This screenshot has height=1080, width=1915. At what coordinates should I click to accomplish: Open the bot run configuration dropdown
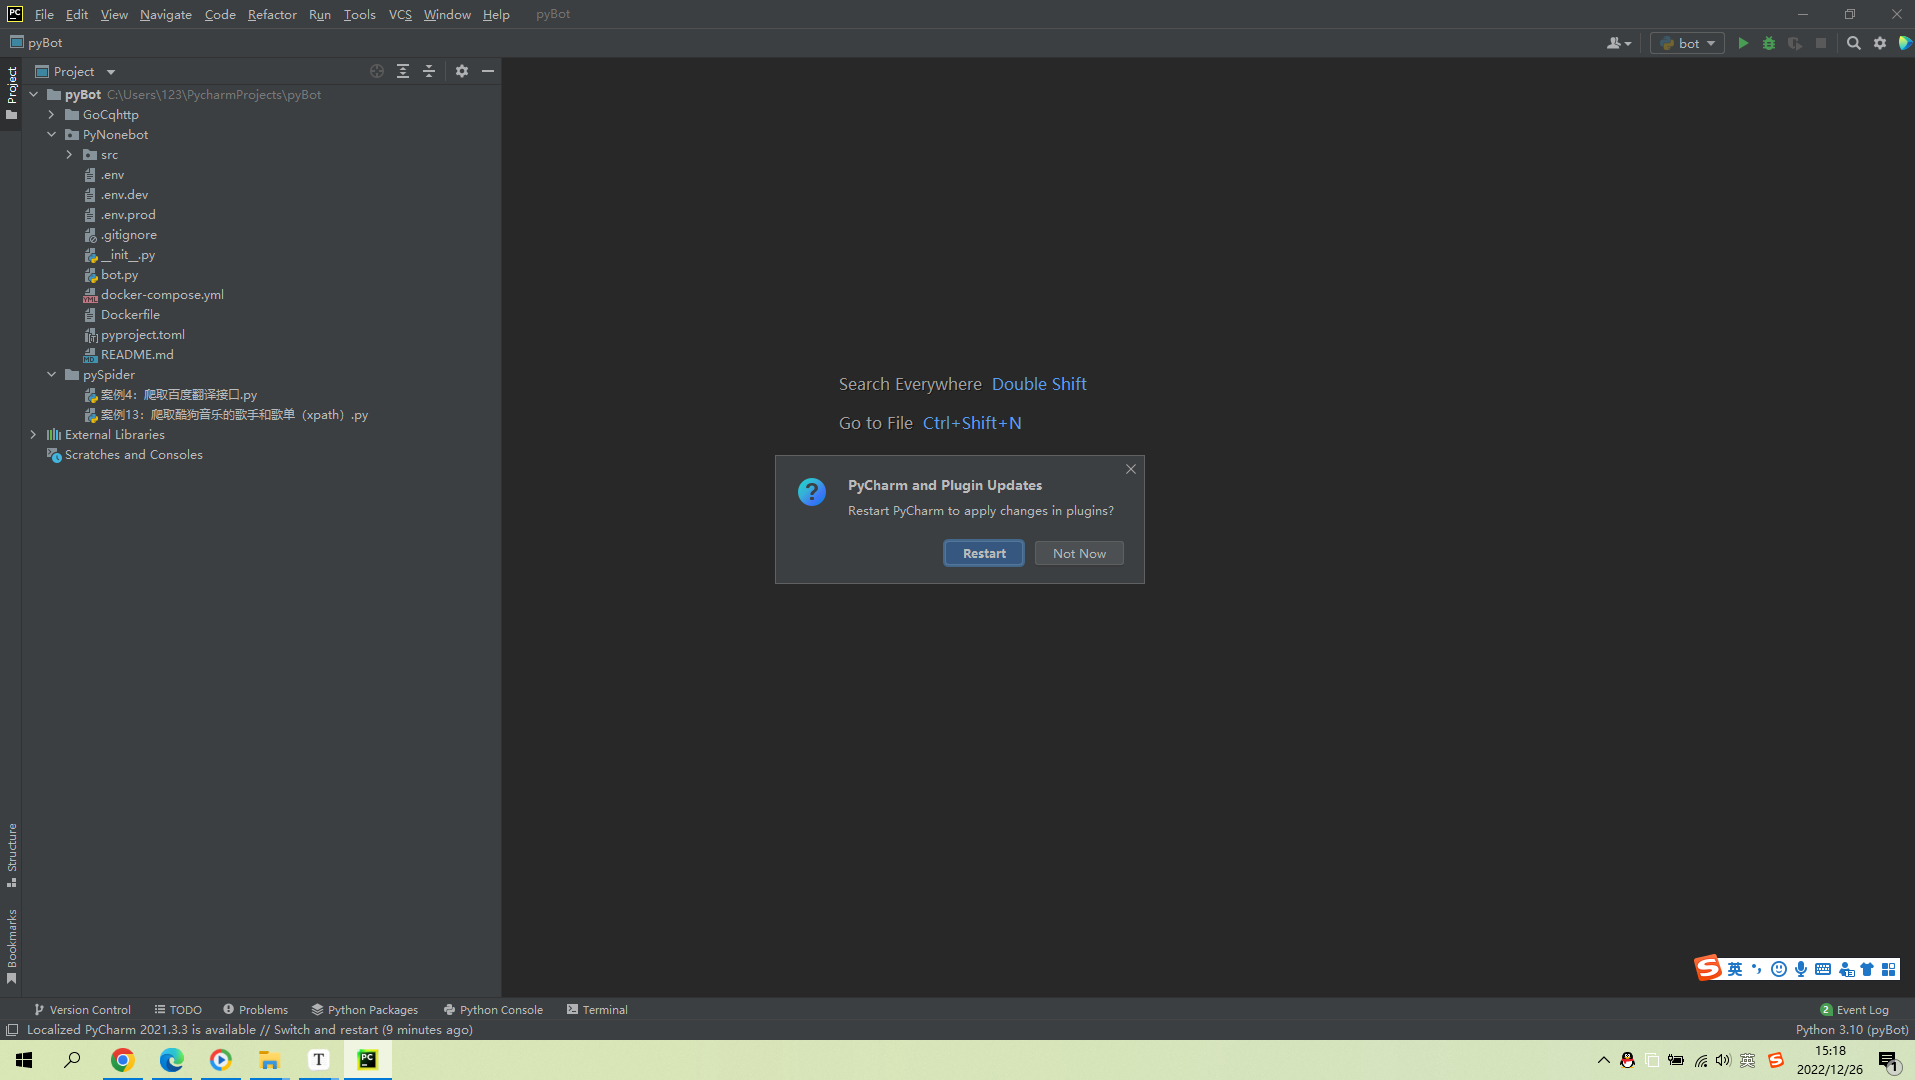click(x=1687, y=43)
